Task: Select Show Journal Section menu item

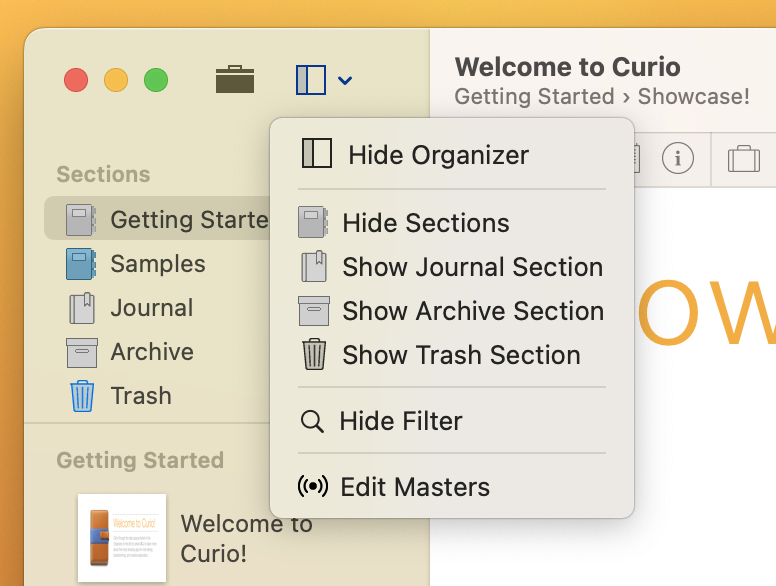Action: (x=452, y=267)
